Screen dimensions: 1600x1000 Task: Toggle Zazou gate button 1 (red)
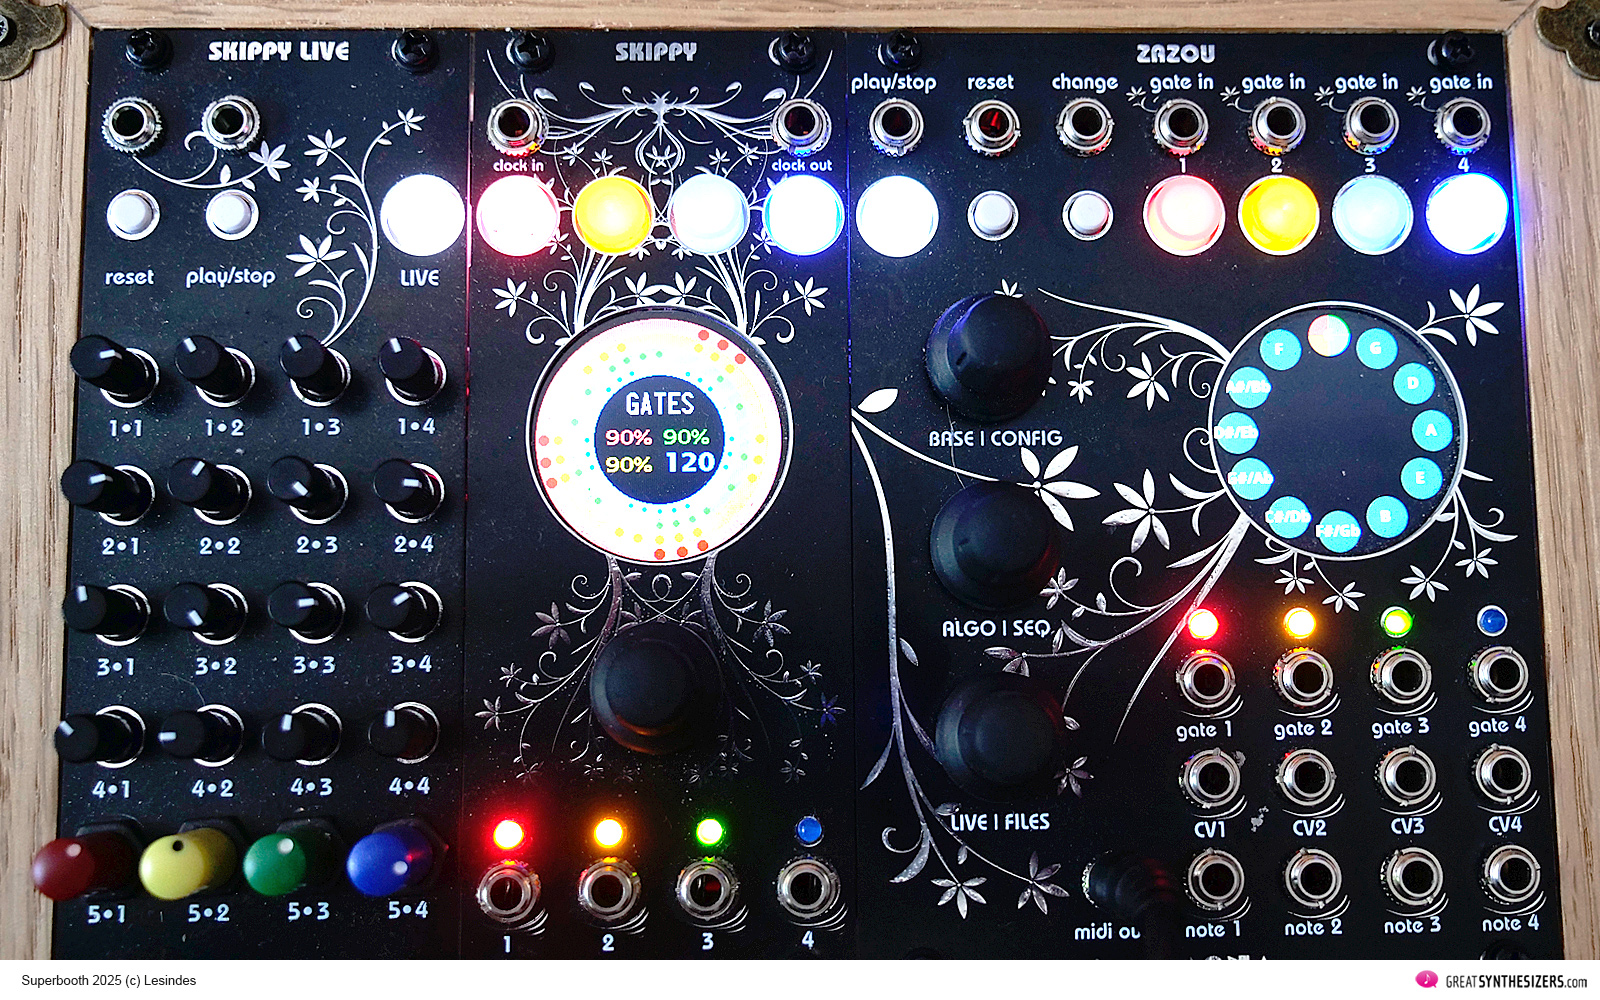click(x=1183, y=215)
